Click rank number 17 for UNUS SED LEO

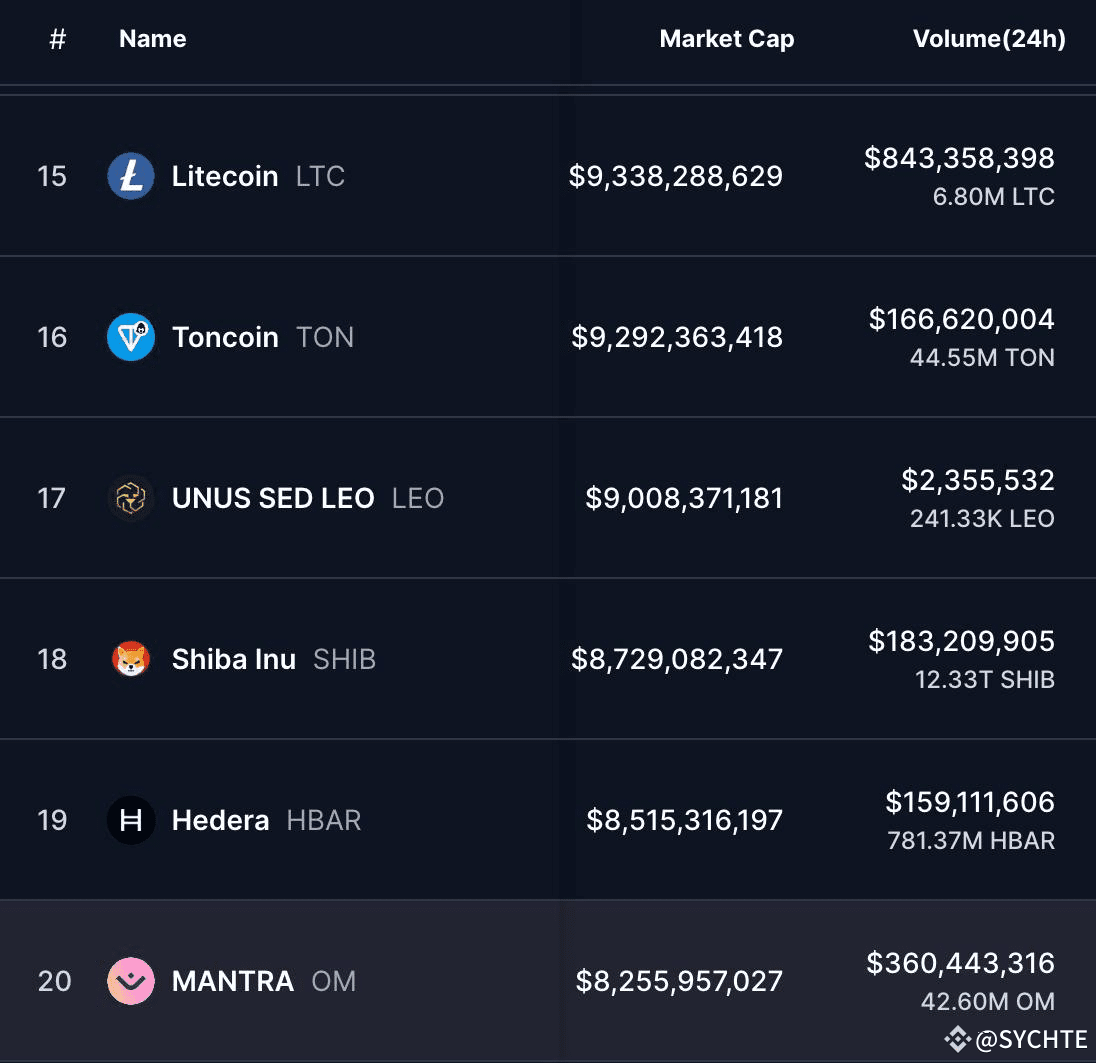click(55, 498)
